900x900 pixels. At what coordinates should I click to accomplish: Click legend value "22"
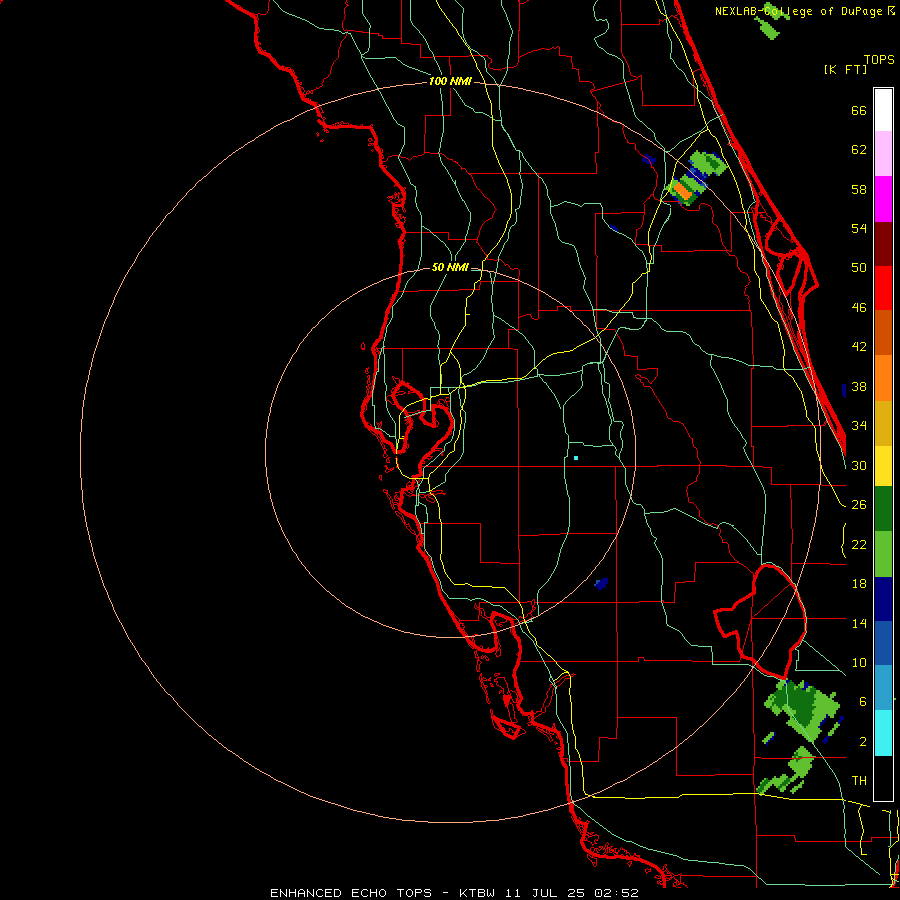coord(859,544)
